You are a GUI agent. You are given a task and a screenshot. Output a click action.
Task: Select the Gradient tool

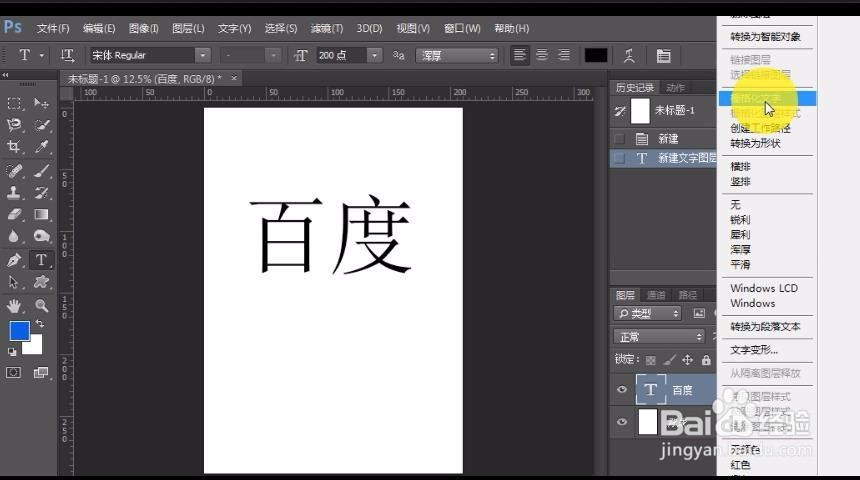[41, 214]
